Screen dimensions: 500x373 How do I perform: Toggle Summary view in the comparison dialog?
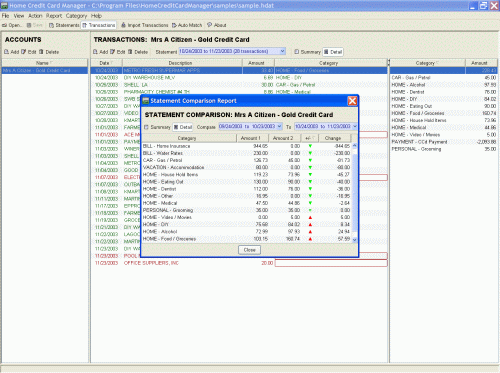[157, 127]
